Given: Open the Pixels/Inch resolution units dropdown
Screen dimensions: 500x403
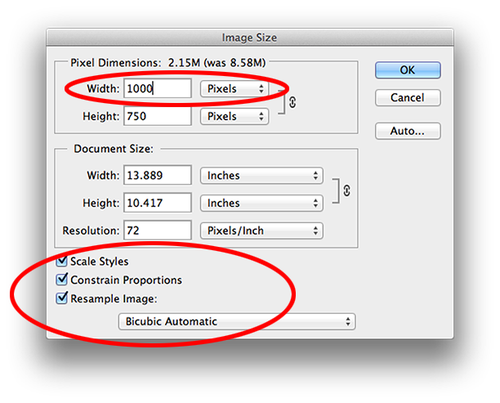Looking at the screenshot, I should click(261, 231).
